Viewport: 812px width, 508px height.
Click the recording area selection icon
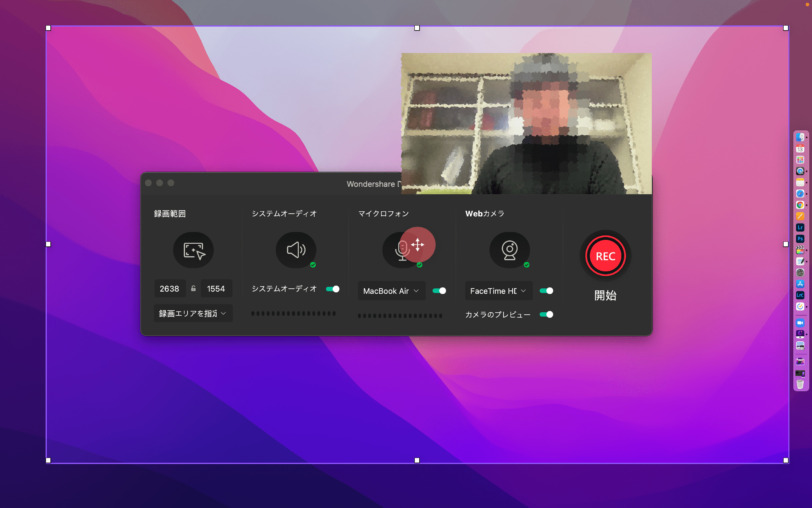tap(193, 250)
